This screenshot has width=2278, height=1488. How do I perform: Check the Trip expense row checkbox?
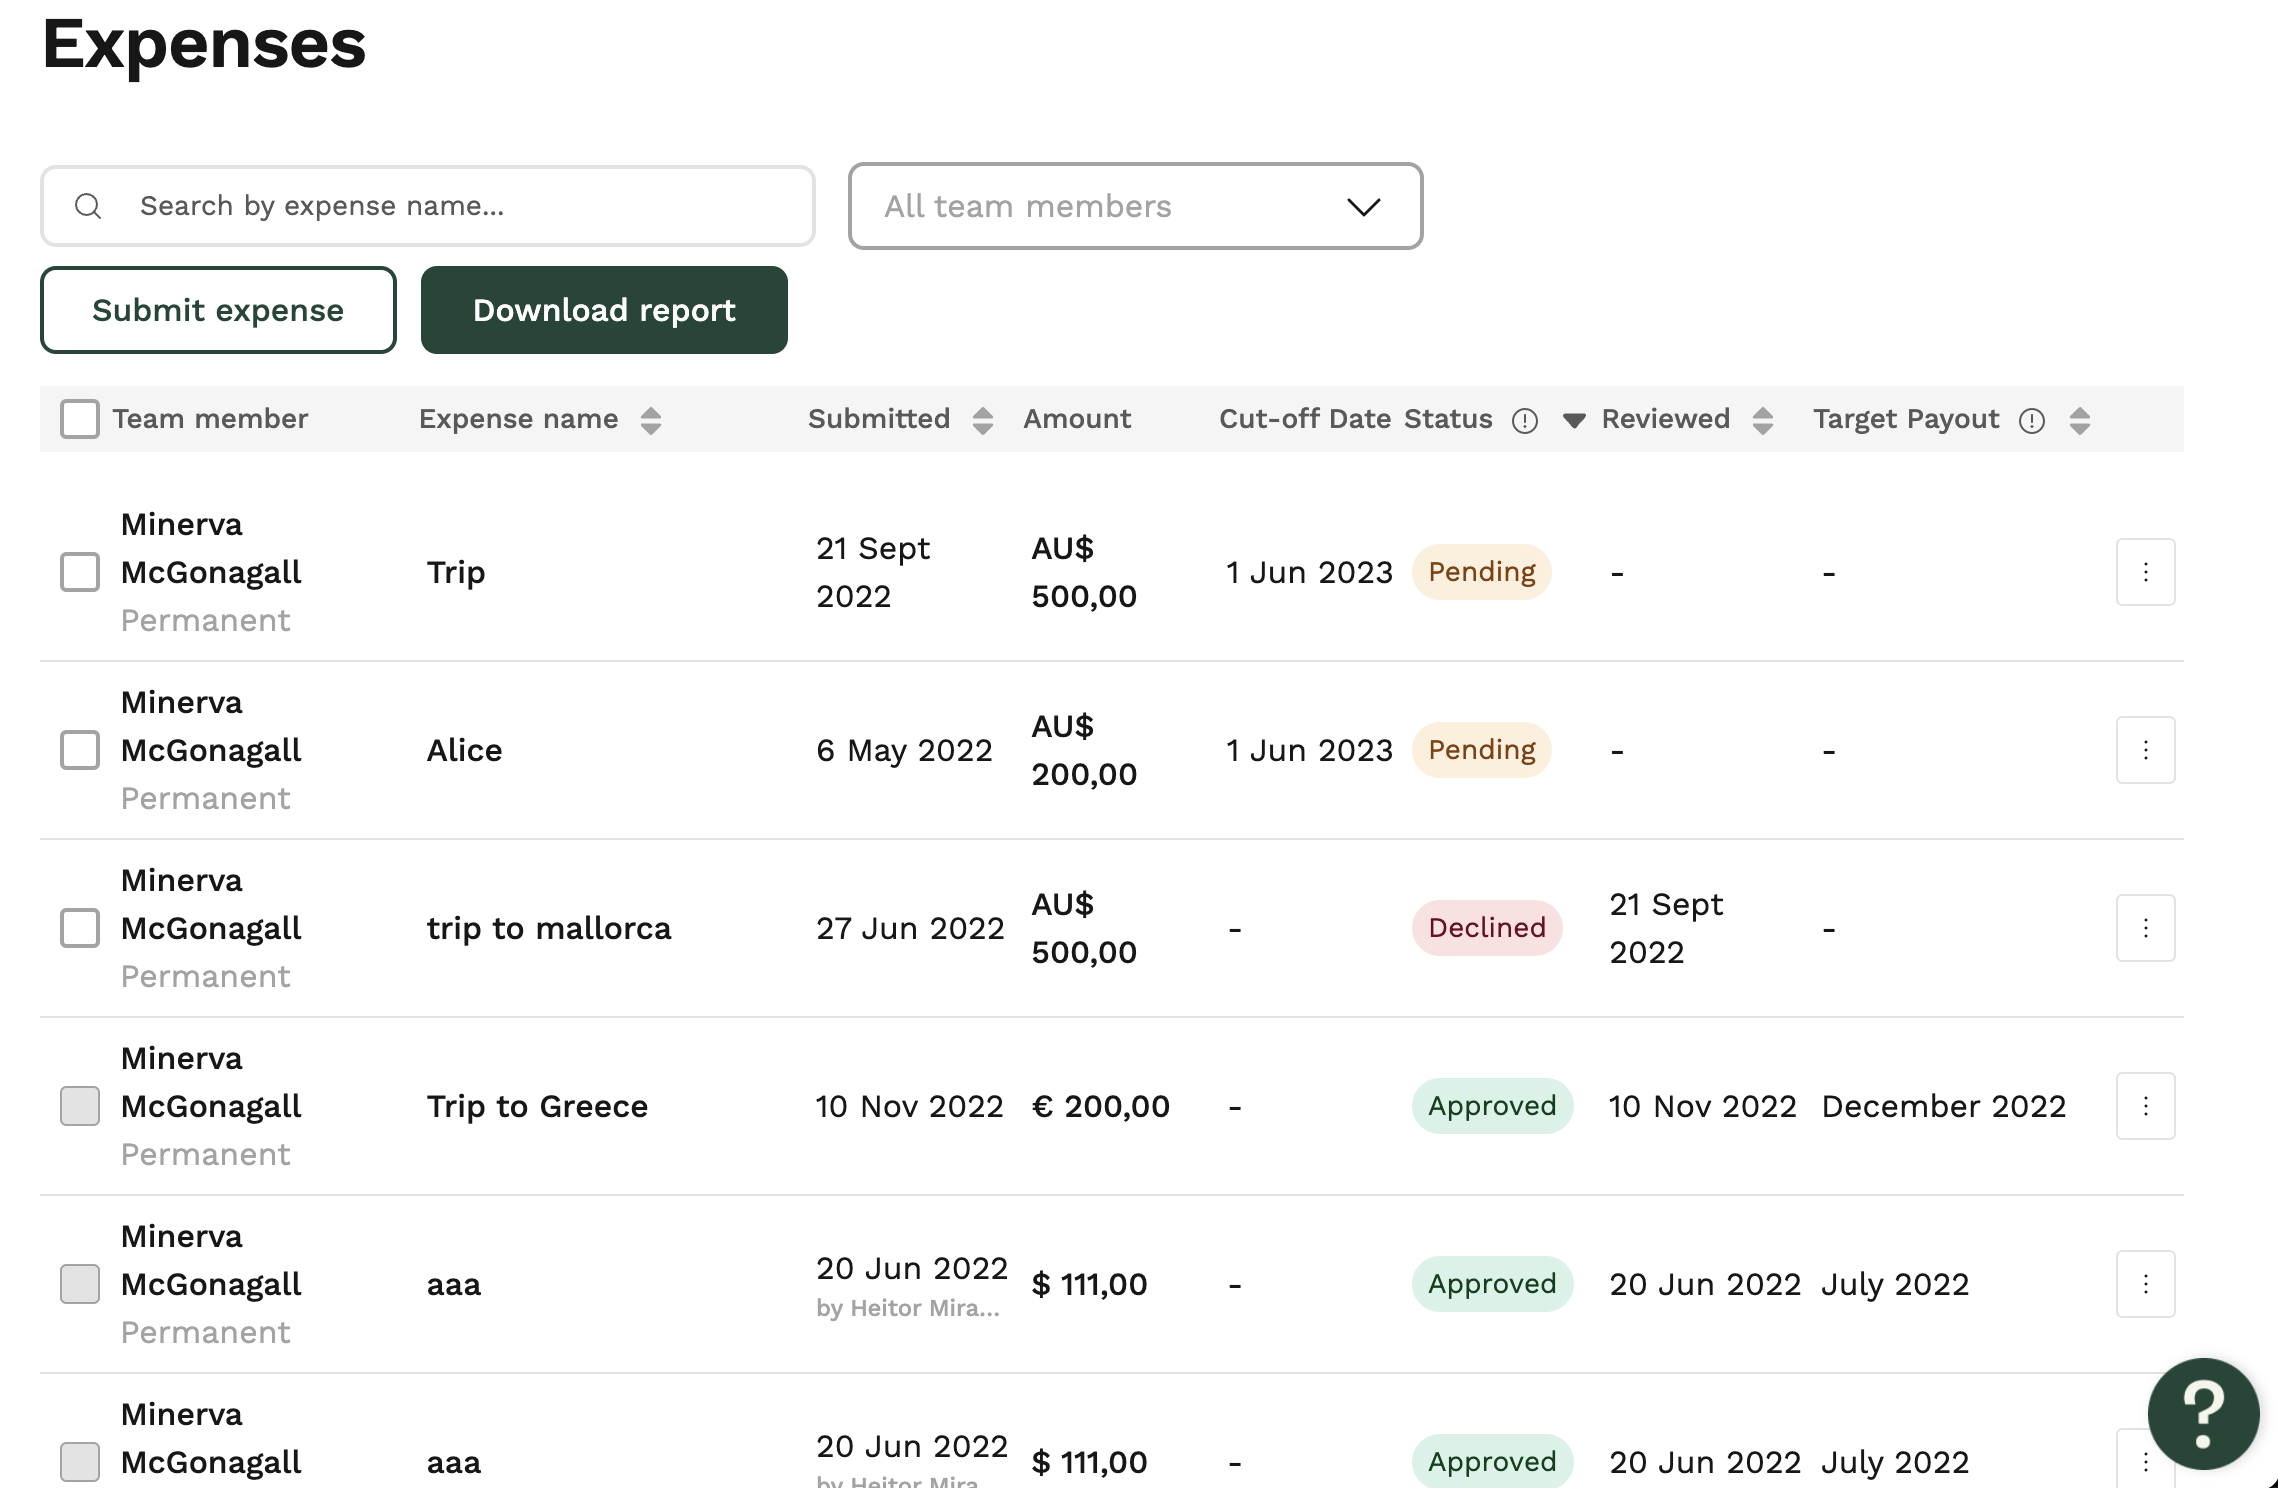click(x=80, y=572)
